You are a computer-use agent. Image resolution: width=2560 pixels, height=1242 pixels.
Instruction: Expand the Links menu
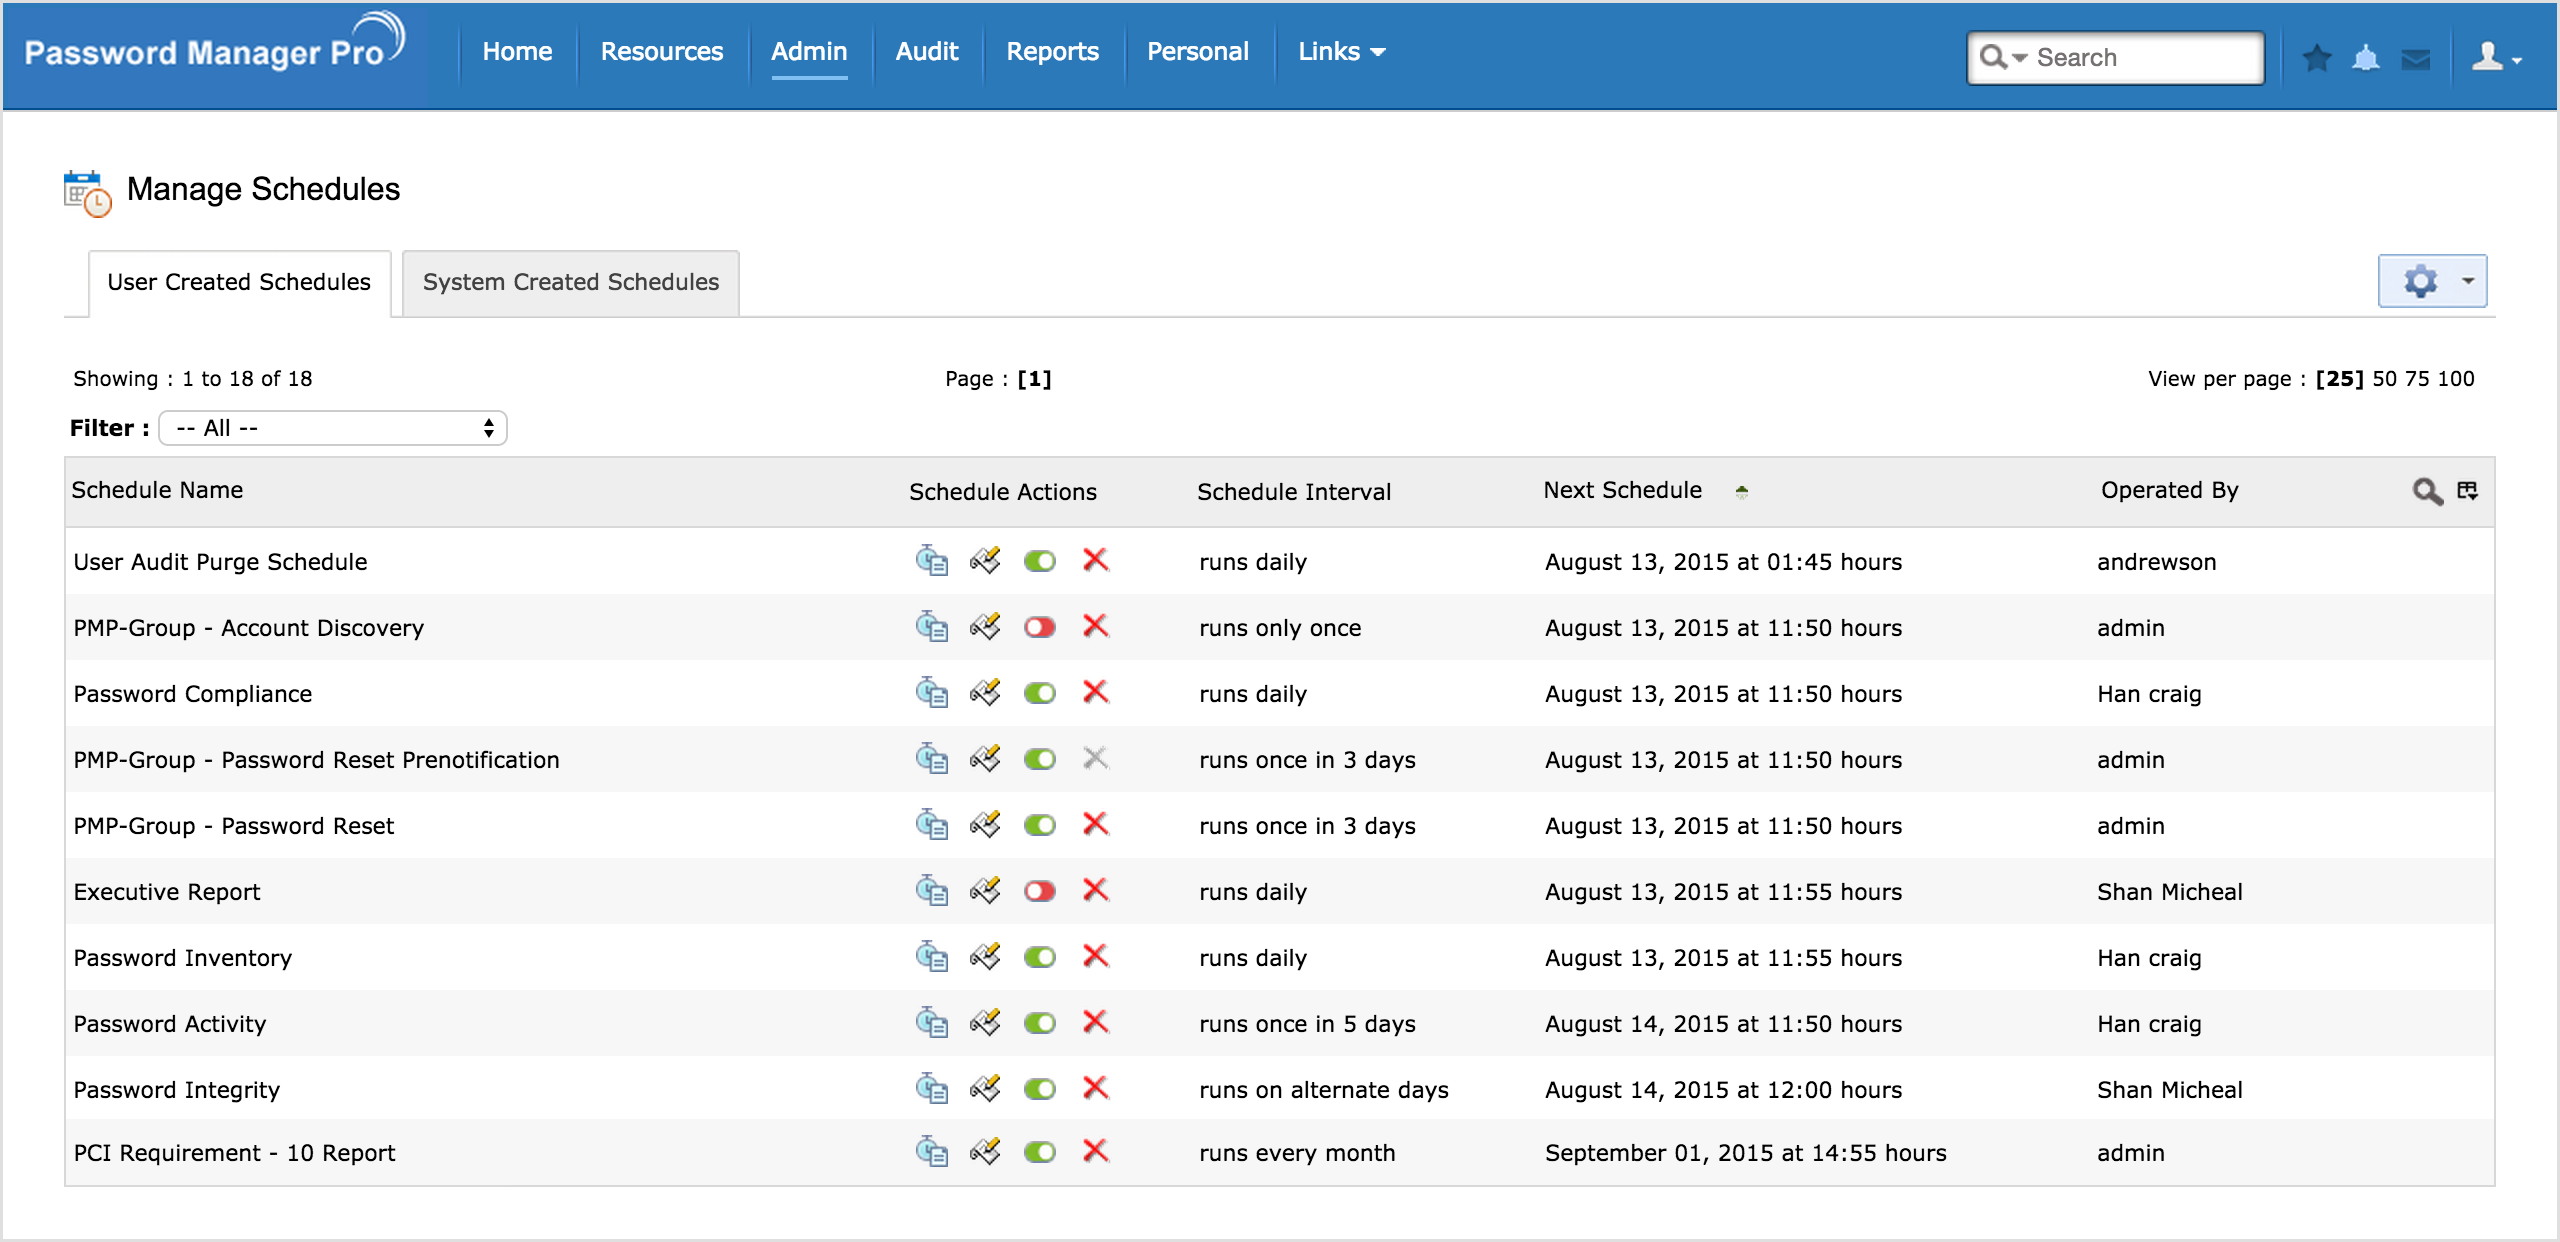[1341, 52]
